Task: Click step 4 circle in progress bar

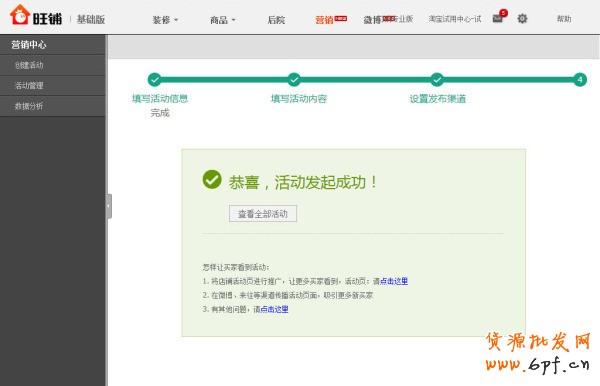Action: click(580, 80)
